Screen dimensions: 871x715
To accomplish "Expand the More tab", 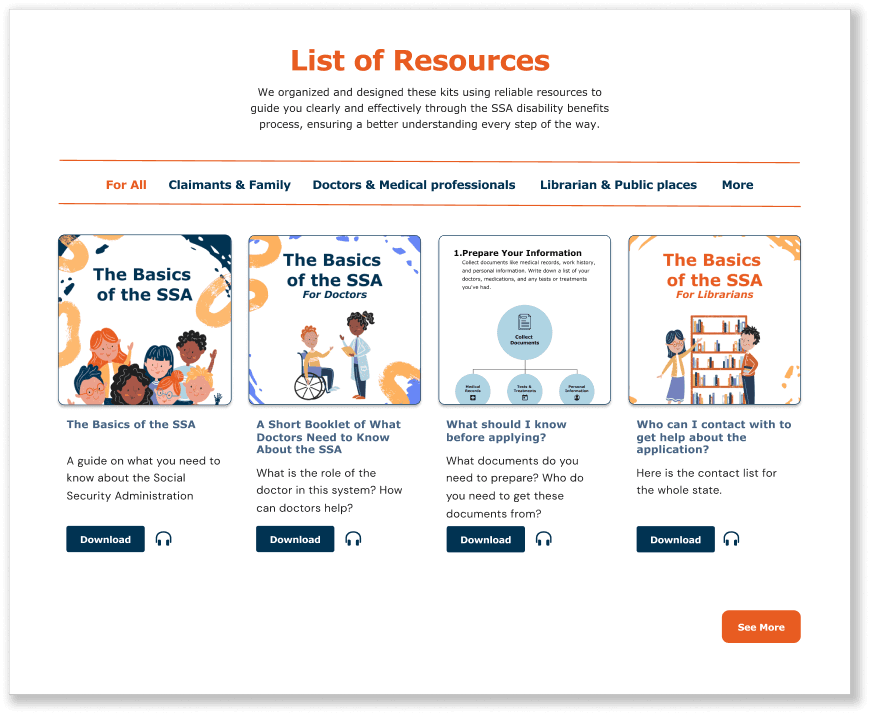I will click(x=738, y=185).
